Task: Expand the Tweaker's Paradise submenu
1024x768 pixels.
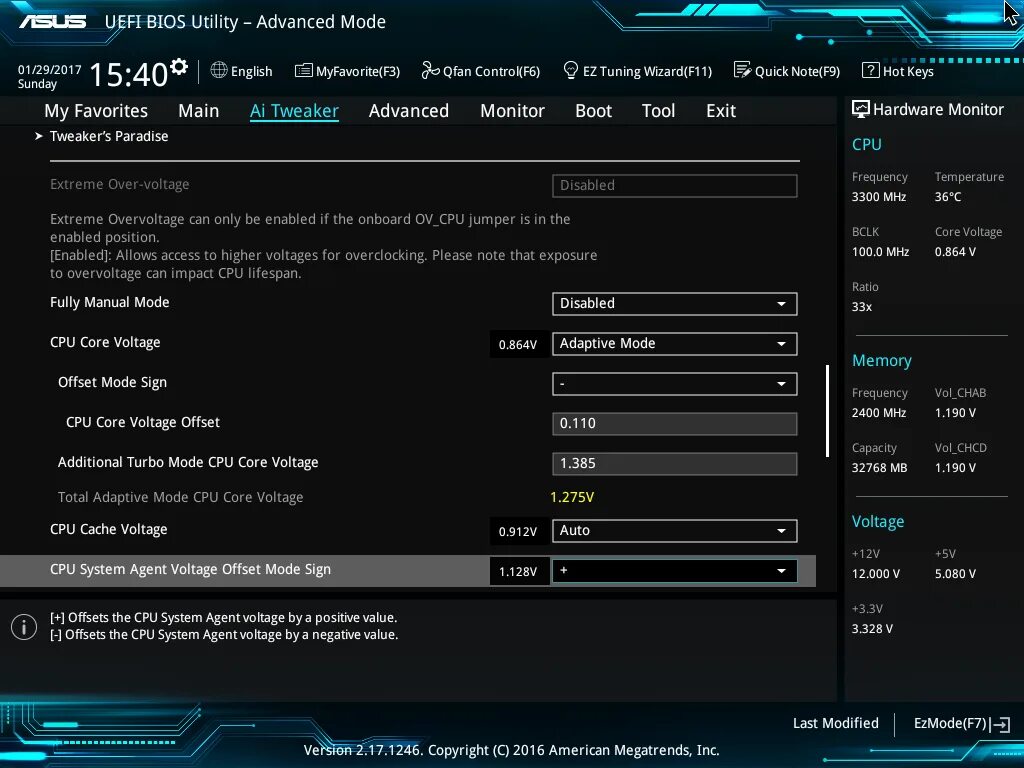Action: [x=108, y=136]
